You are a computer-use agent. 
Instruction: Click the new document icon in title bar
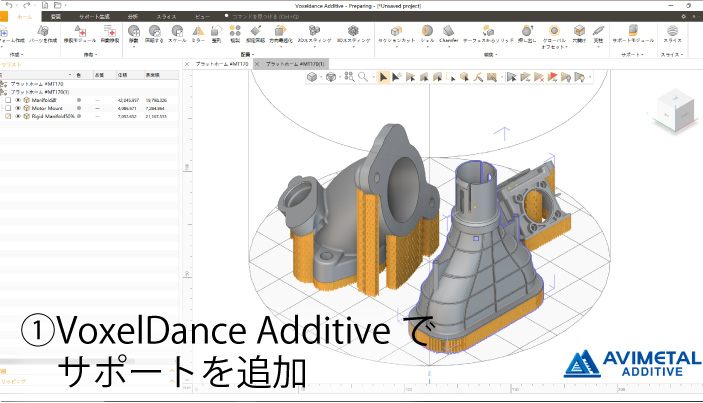click(45, 5)
